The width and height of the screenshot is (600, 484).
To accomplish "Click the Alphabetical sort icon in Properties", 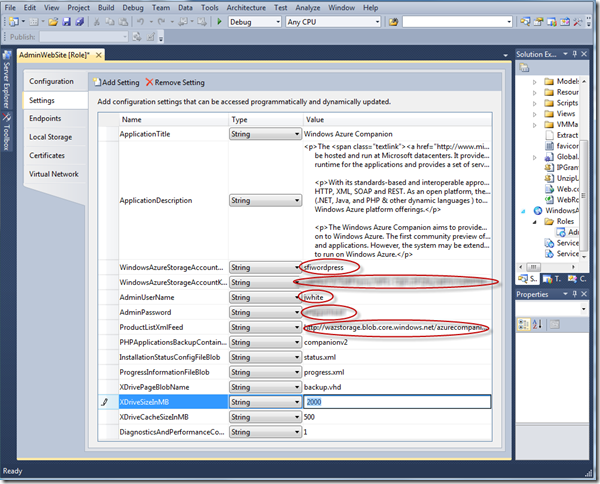I will [537, 324].
